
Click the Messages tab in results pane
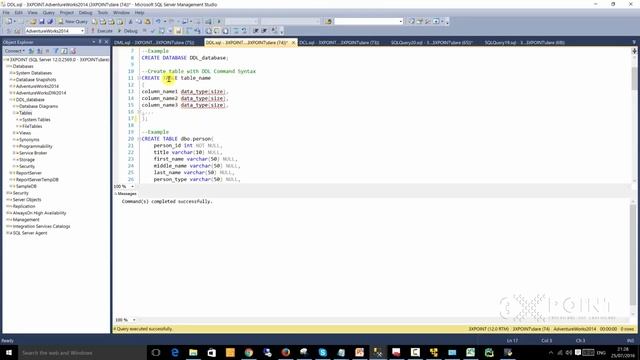126,194
